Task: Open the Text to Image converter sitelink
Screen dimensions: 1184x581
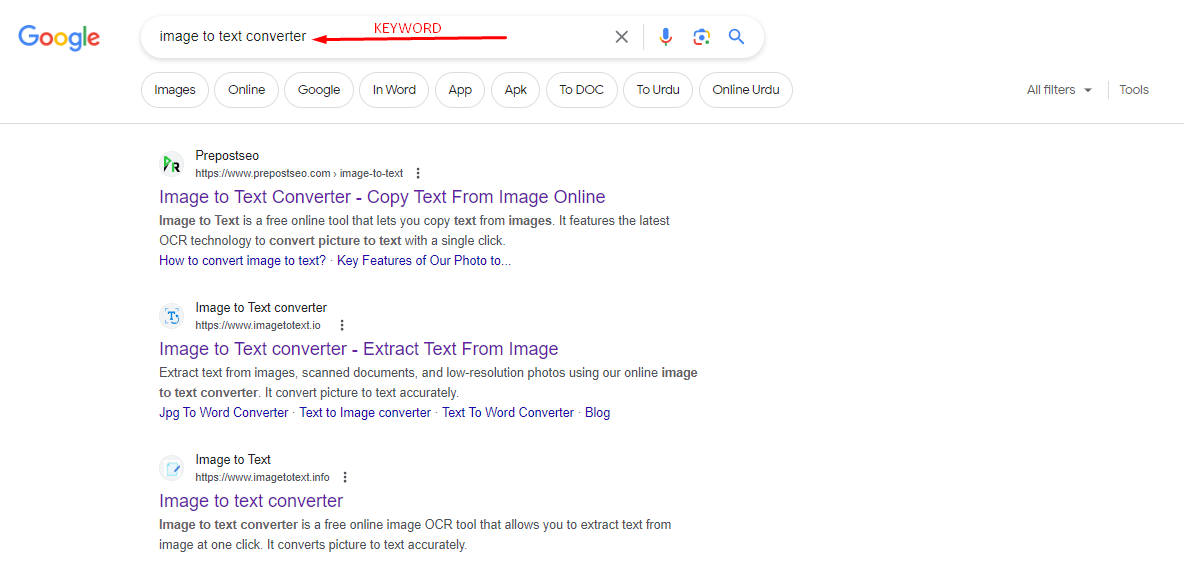Action: tap(365, 413)
